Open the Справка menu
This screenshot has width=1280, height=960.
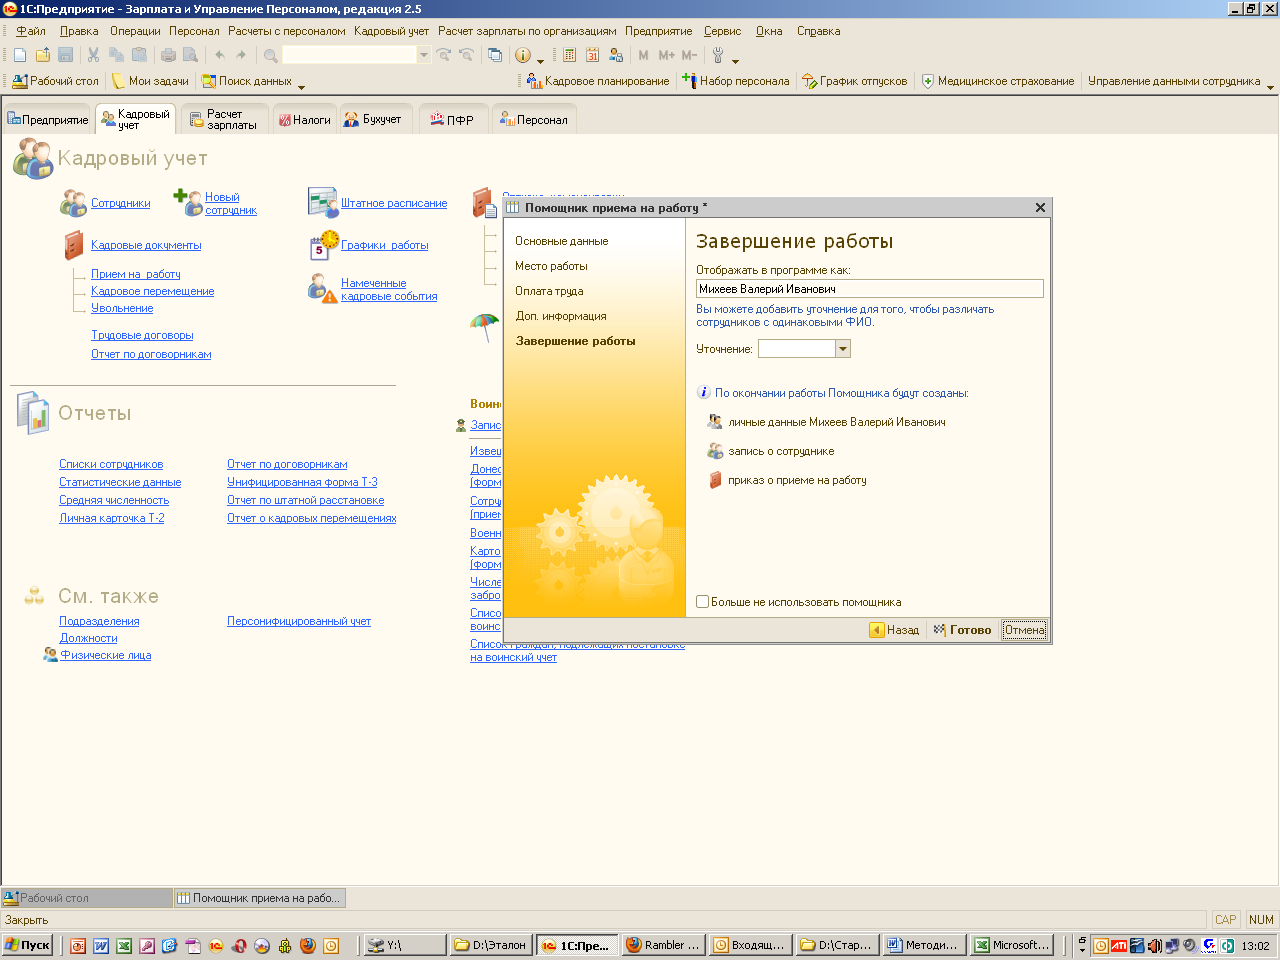click(x=818, y=31)
